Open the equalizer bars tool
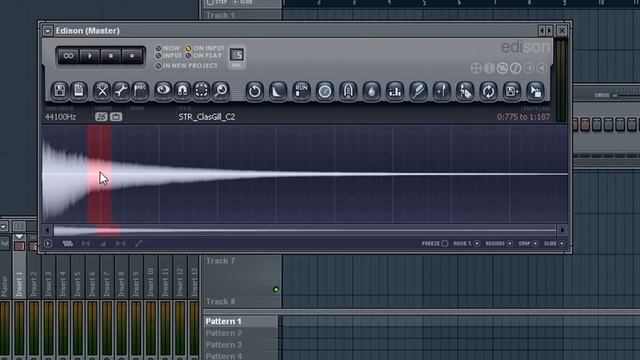This screenshot has height=360, width=640. pos(395,91)
